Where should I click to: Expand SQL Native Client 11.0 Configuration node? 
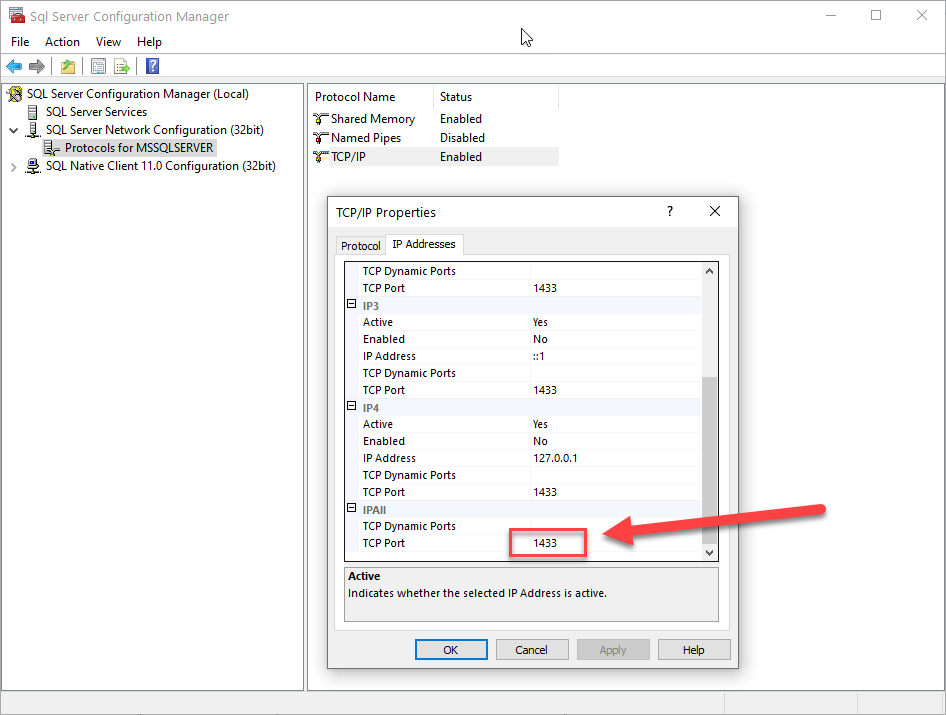(13, 167)
